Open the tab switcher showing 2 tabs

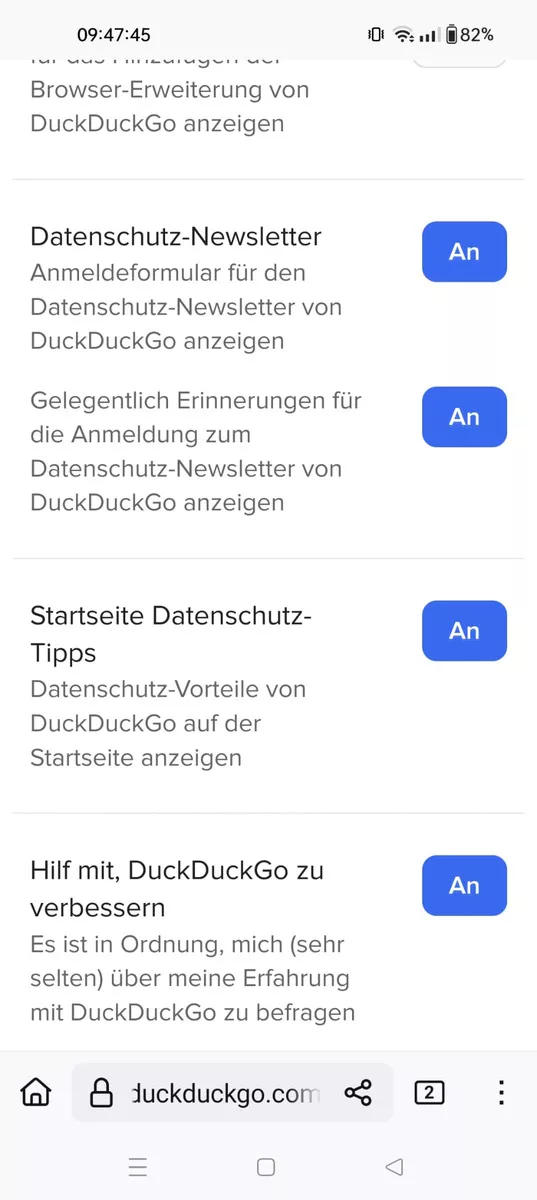pyautogui.click(x=429, y=1093)
